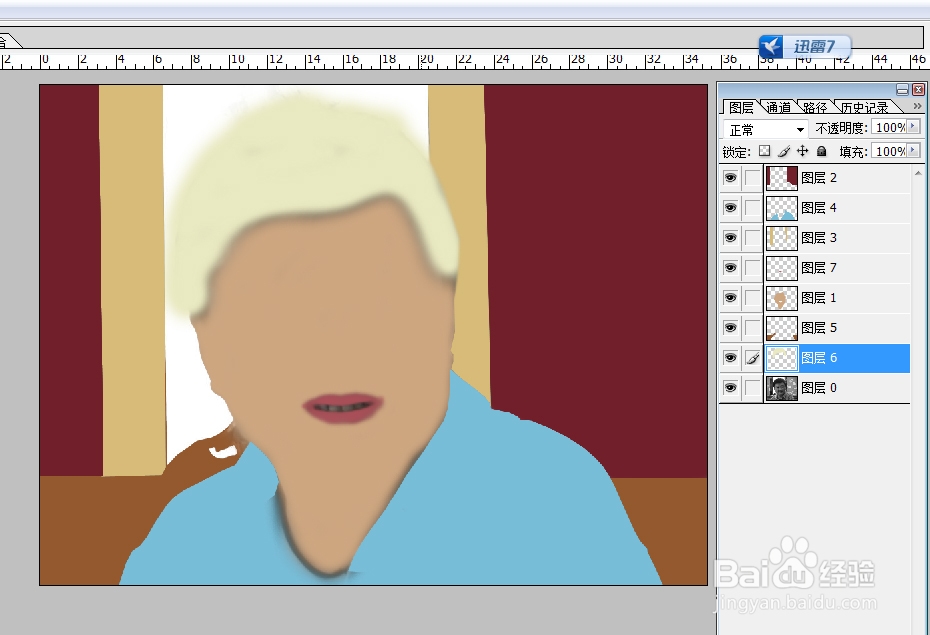Hide 图层 2 with its eye icon
This screenshot has height=635, width=930.
tap(730, 178)
